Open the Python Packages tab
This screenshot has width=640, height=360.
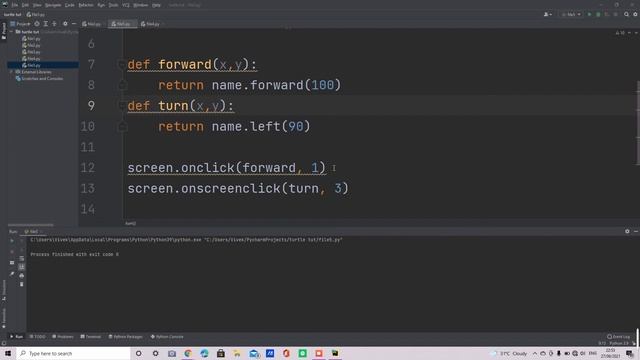point(126,337)
